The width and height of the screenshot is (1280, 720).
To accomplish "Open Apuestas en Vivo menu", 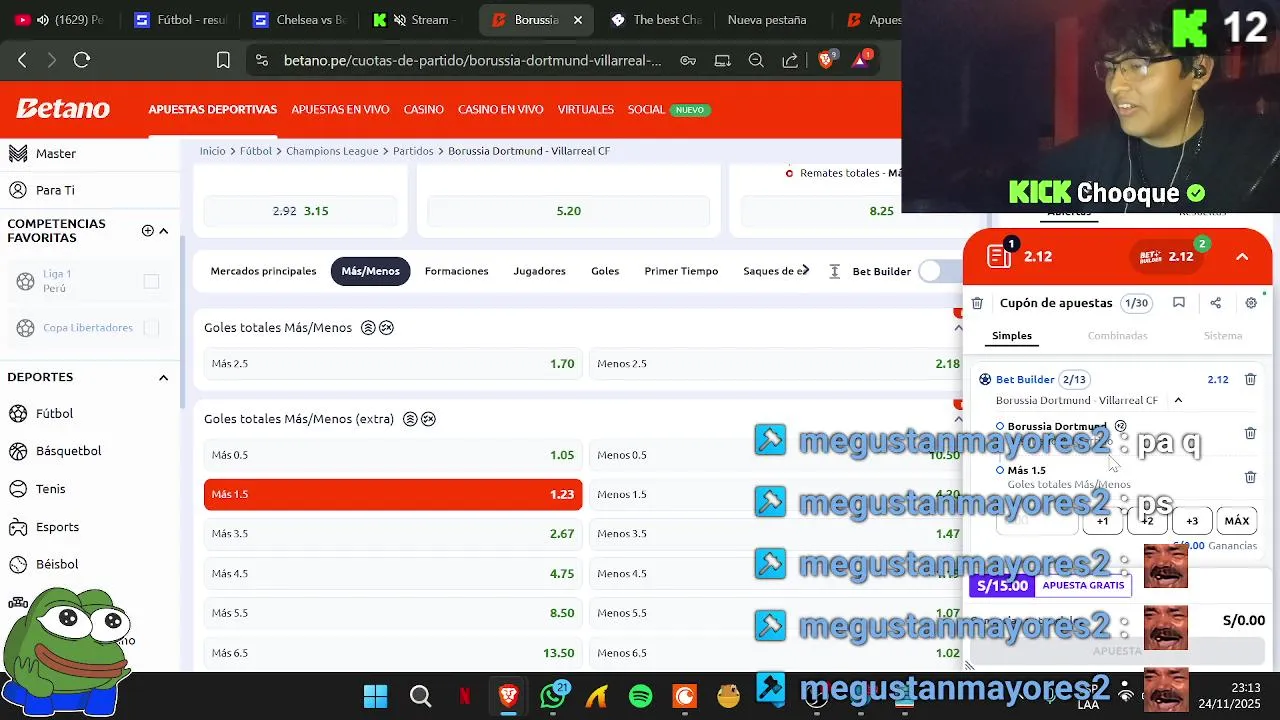I will pos(340,109).
